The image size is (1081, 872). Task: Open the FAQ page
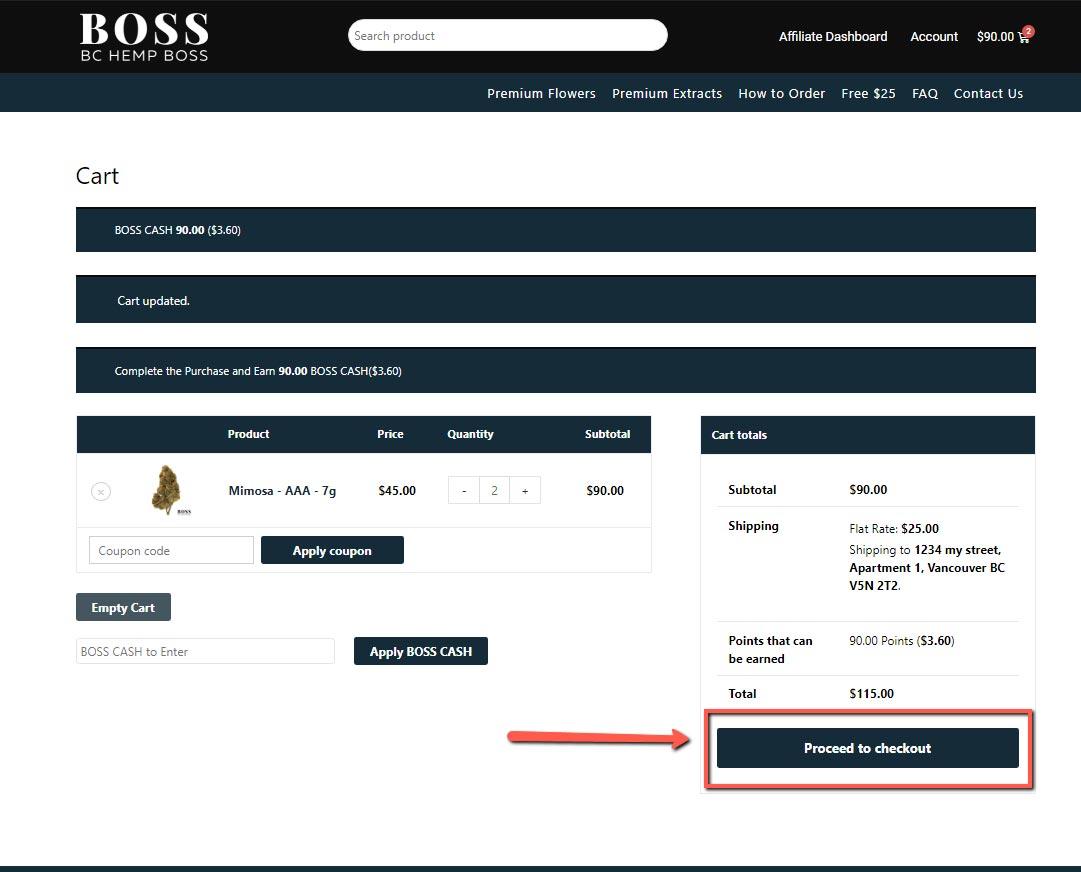tap(925, 93)
